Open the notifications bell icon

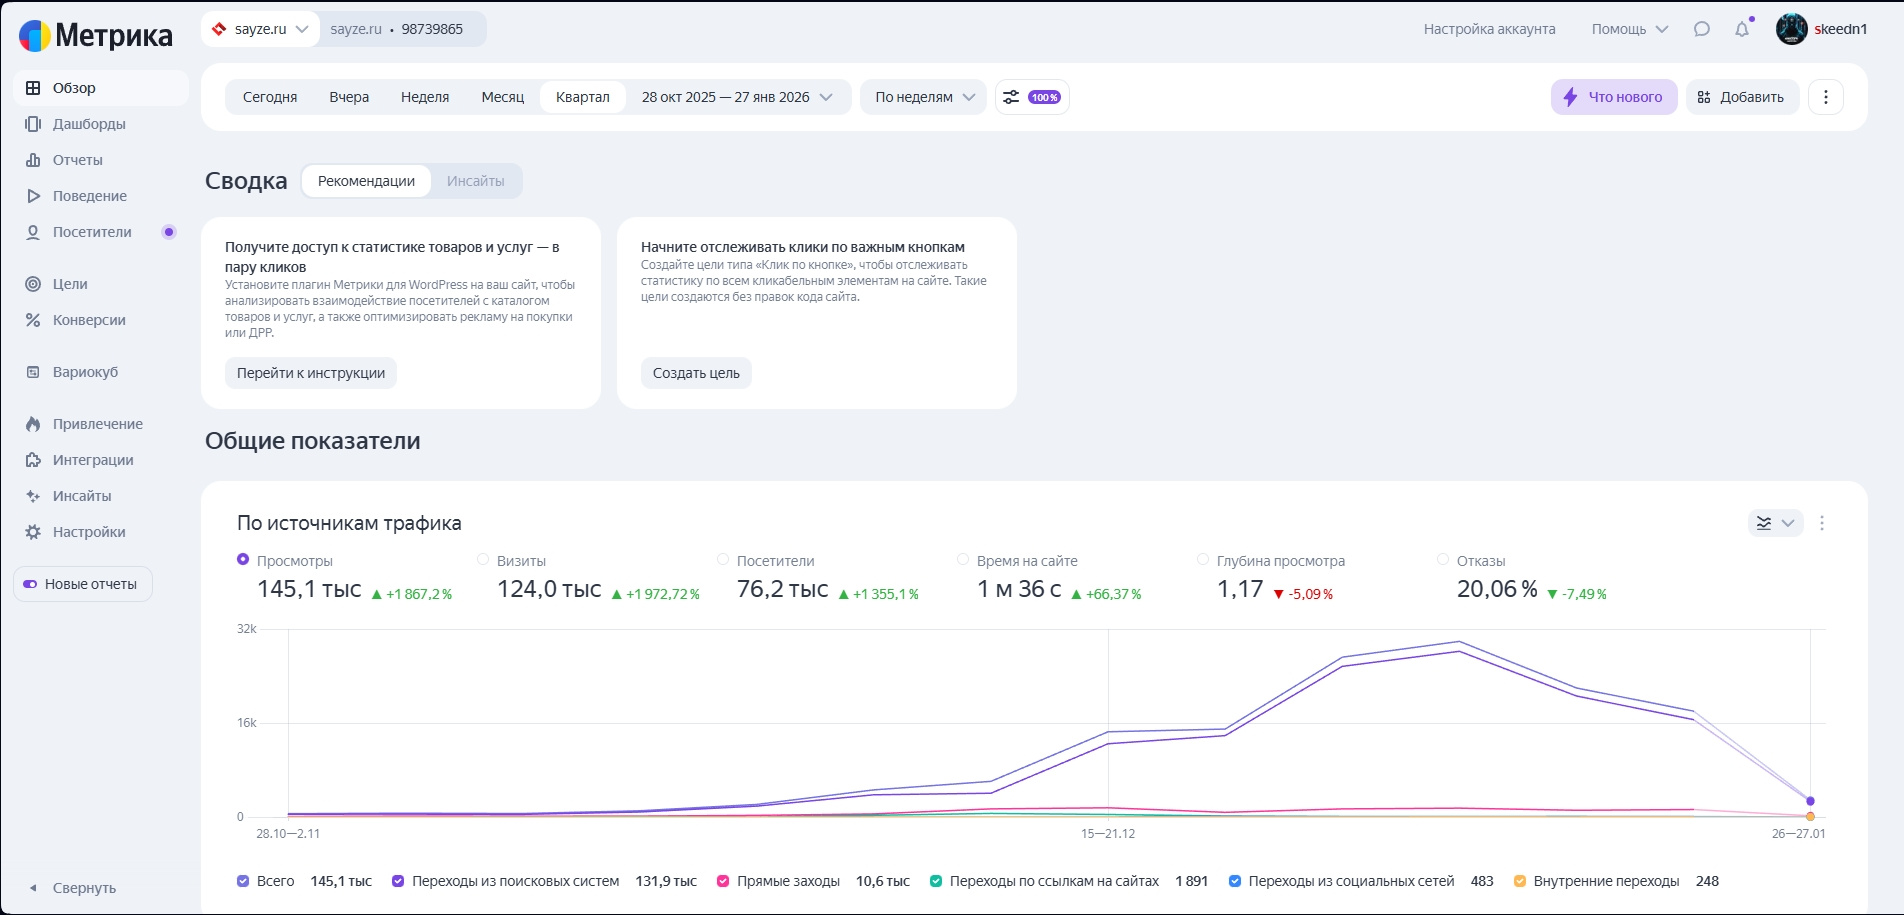coord(1742,29)
